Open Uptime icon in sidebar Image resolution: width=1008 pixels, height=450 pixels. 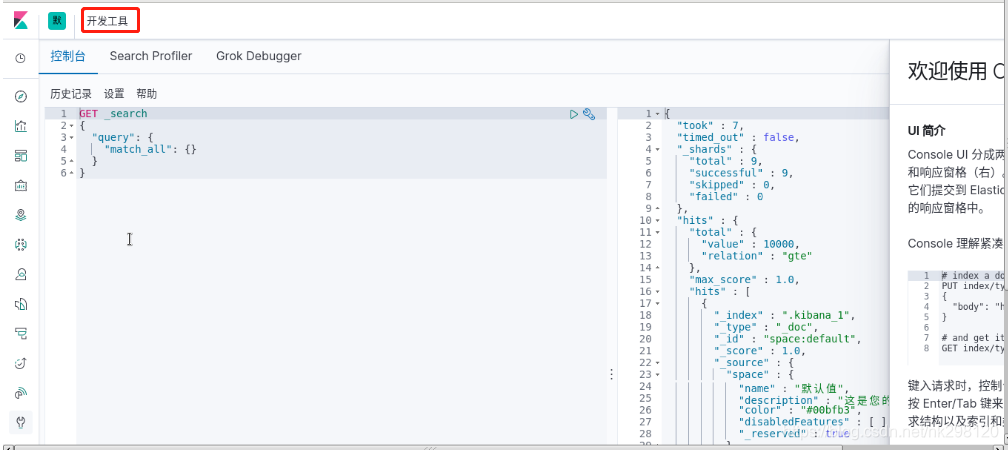tap(21, 363)
